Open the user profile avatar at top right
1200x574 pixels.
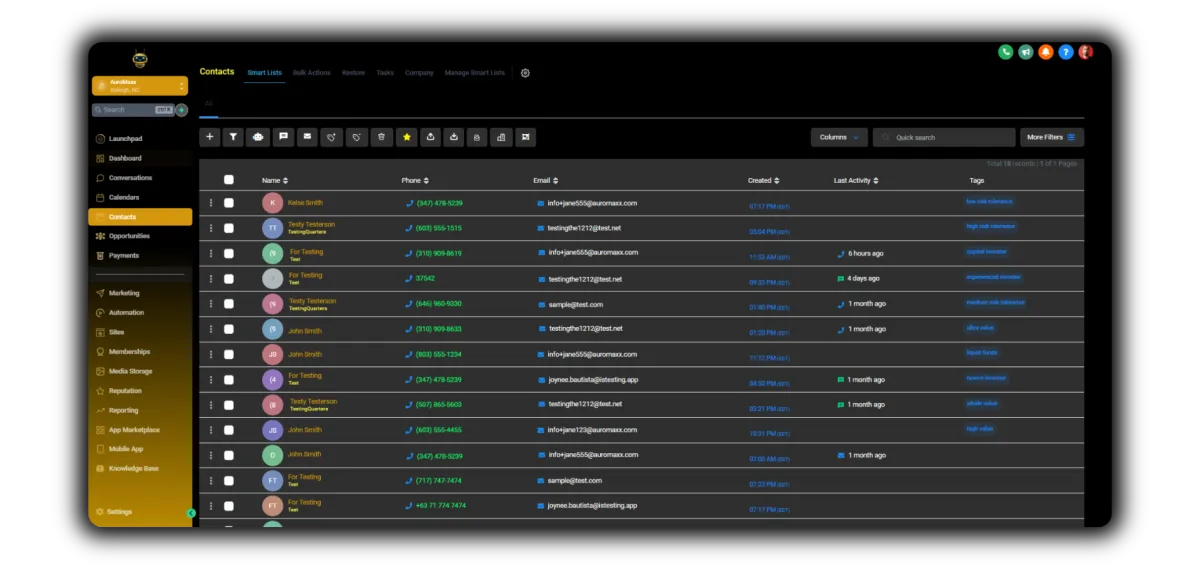tap(1085, 52)
